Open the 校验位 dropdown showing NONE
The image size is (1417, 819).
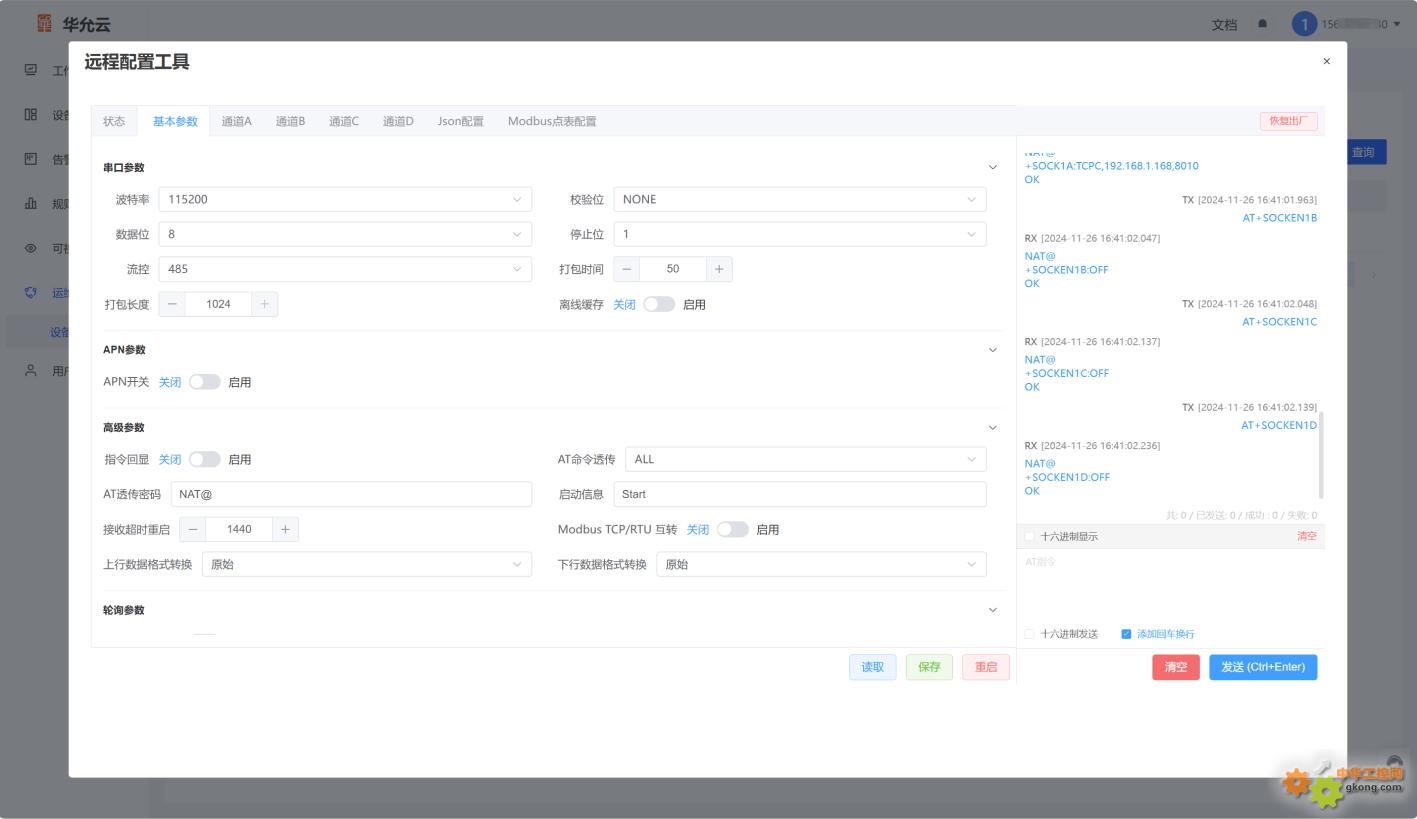(800, 199)
